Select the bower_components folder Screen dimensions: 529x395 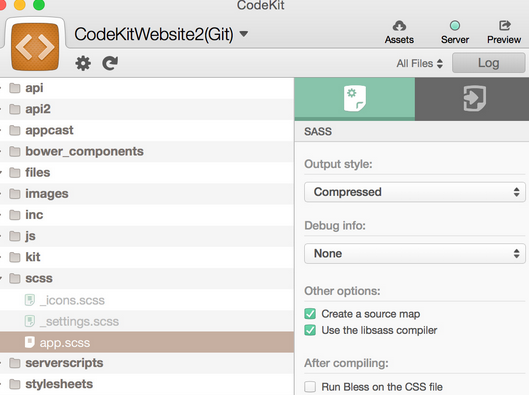[147, 151]
